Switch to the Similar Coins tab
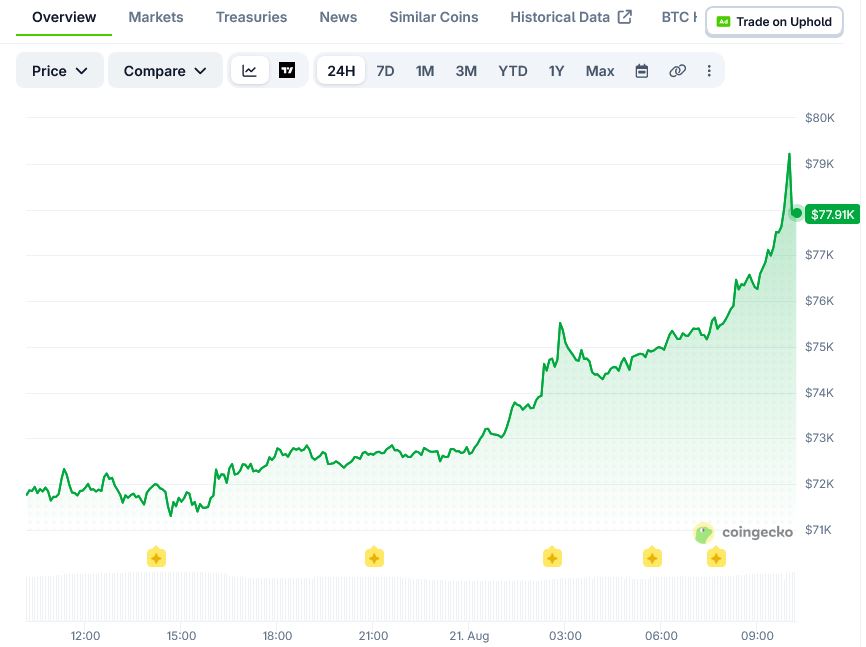Image resolution: width=866 pixels, height=647 pixels. (x=434, y=17)
